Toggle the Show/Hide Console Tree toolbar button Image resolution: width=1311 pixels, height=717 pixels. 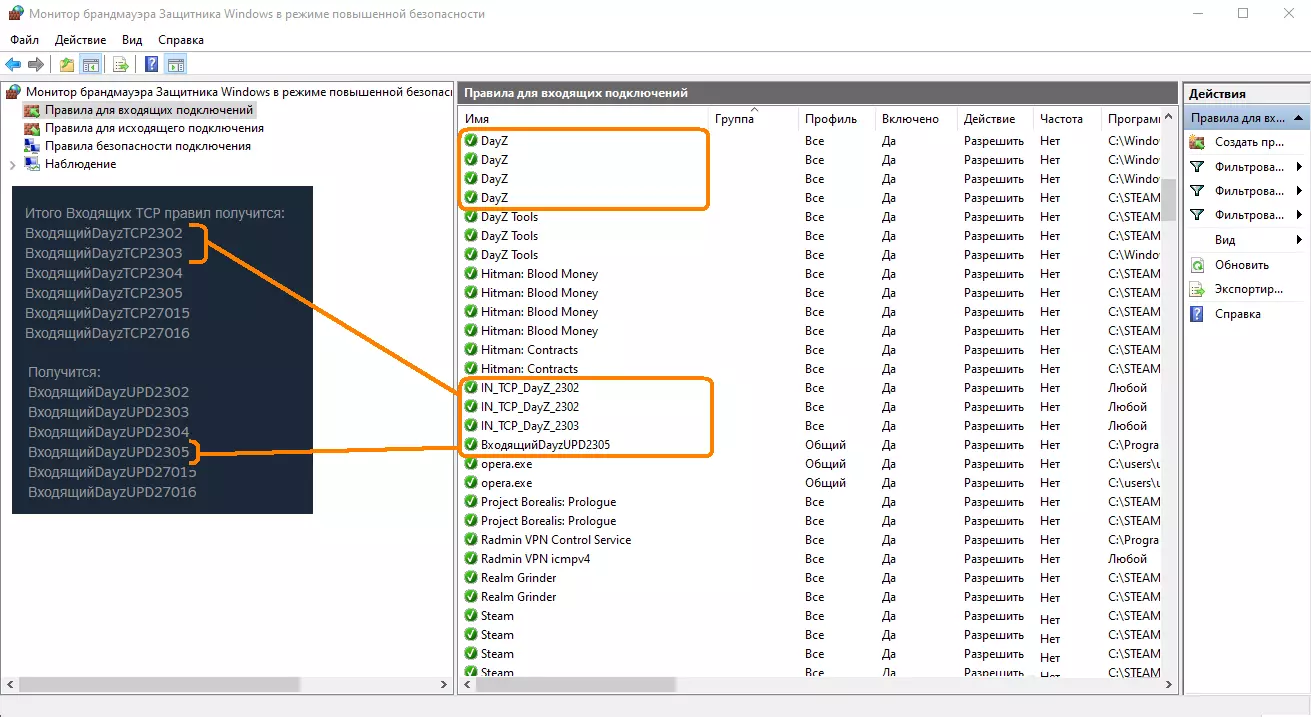coord(91,65)
